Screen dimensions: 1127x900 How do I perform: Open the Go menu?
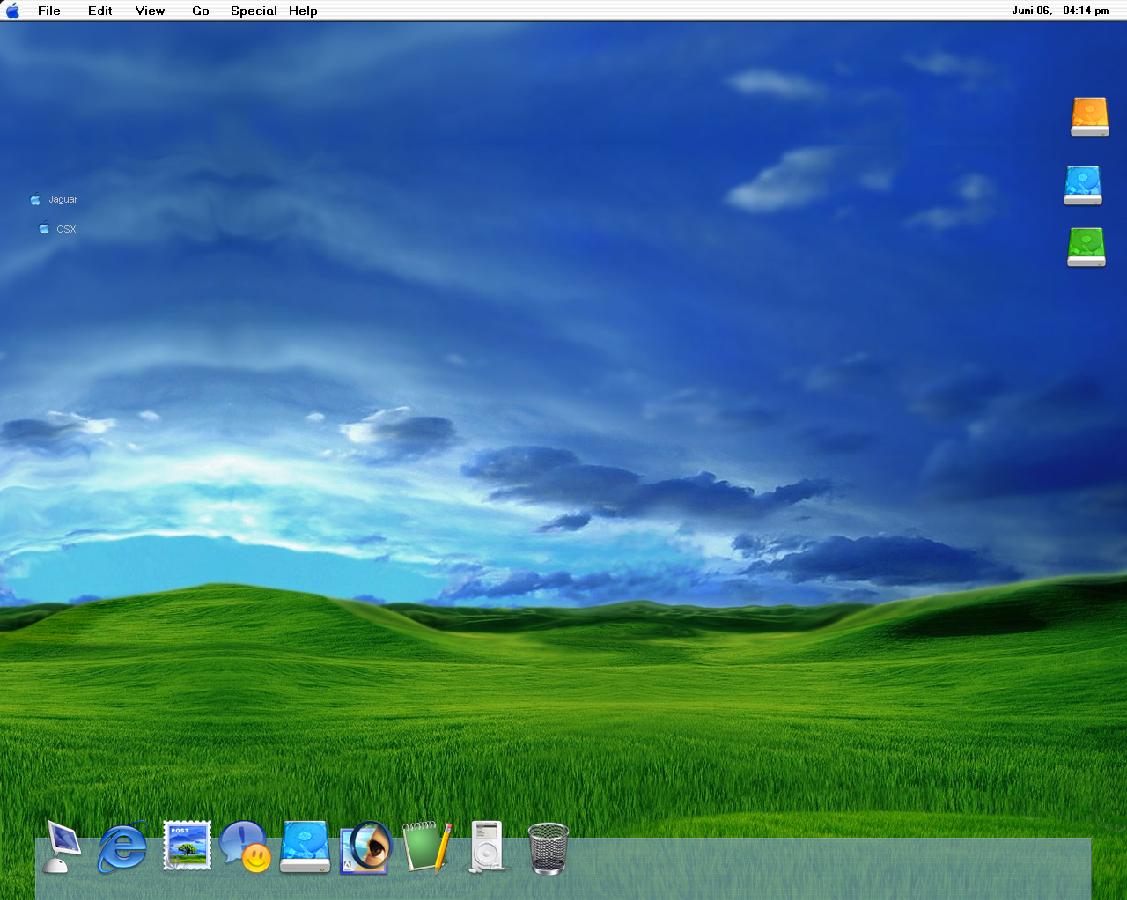201,11
